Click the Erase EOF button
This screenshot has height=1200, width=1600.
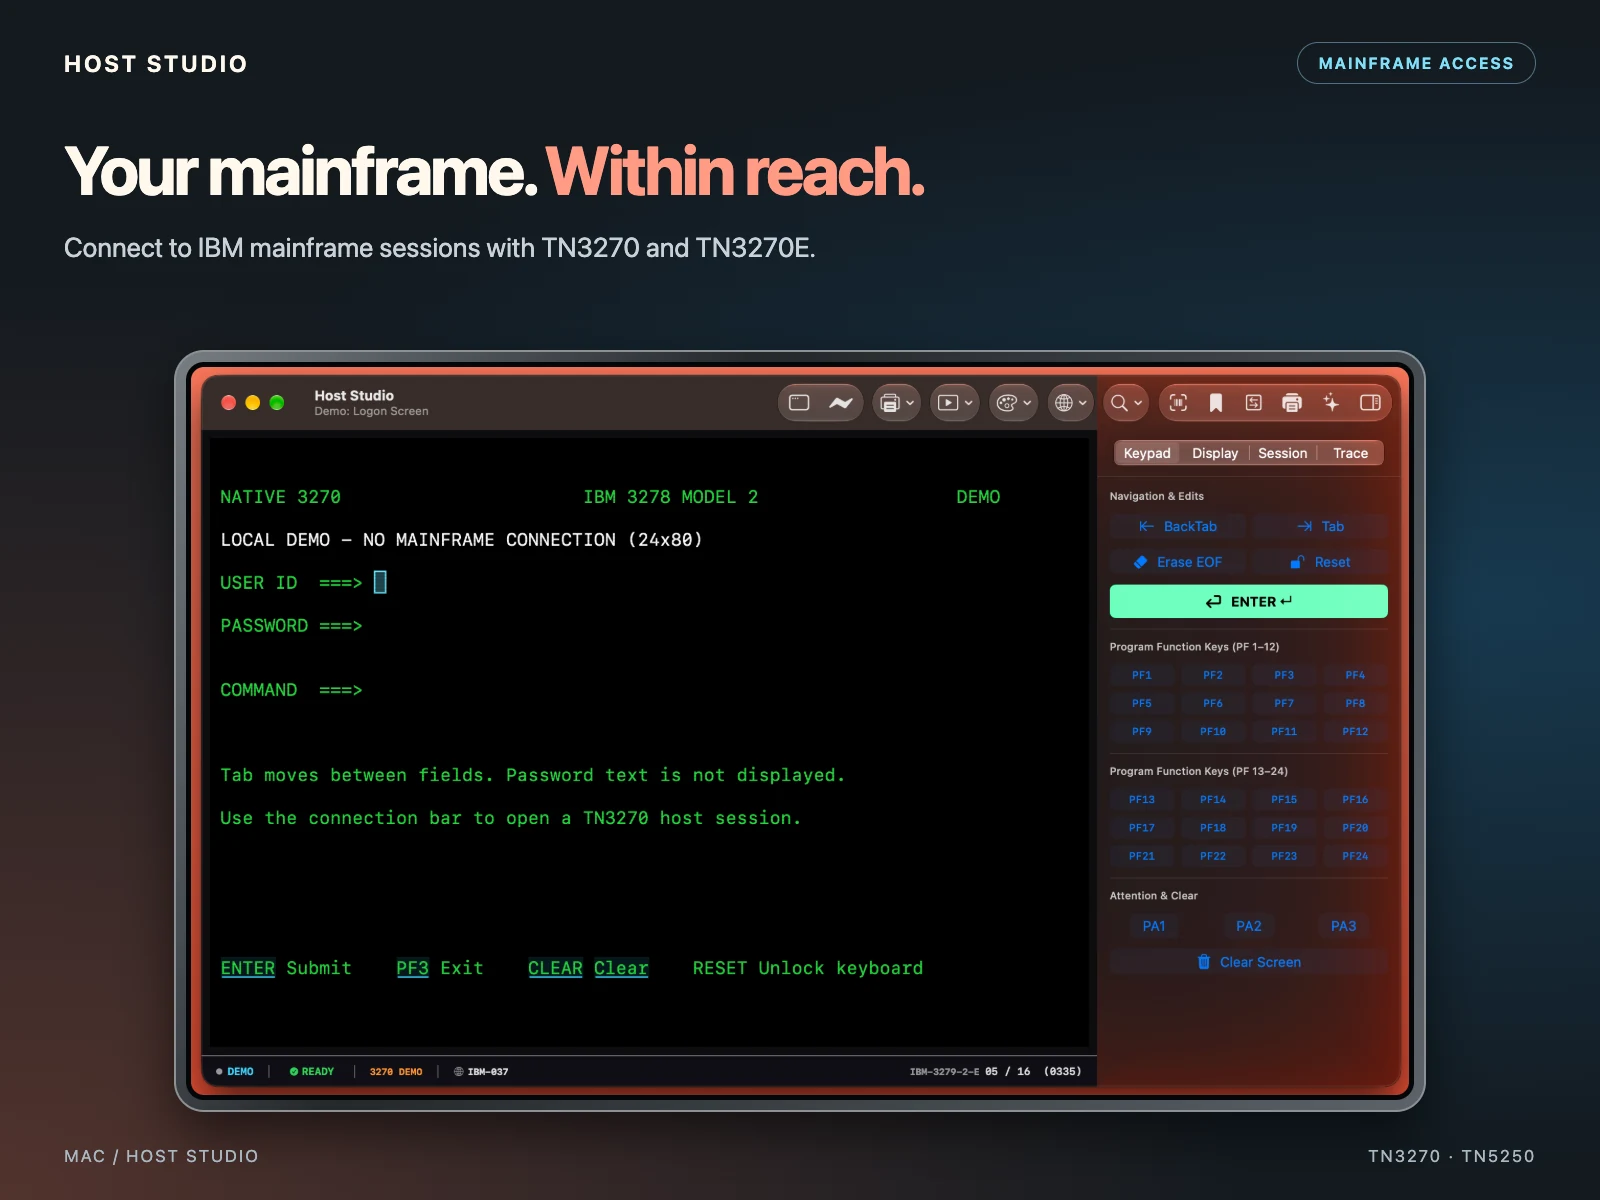point(1178,562)
